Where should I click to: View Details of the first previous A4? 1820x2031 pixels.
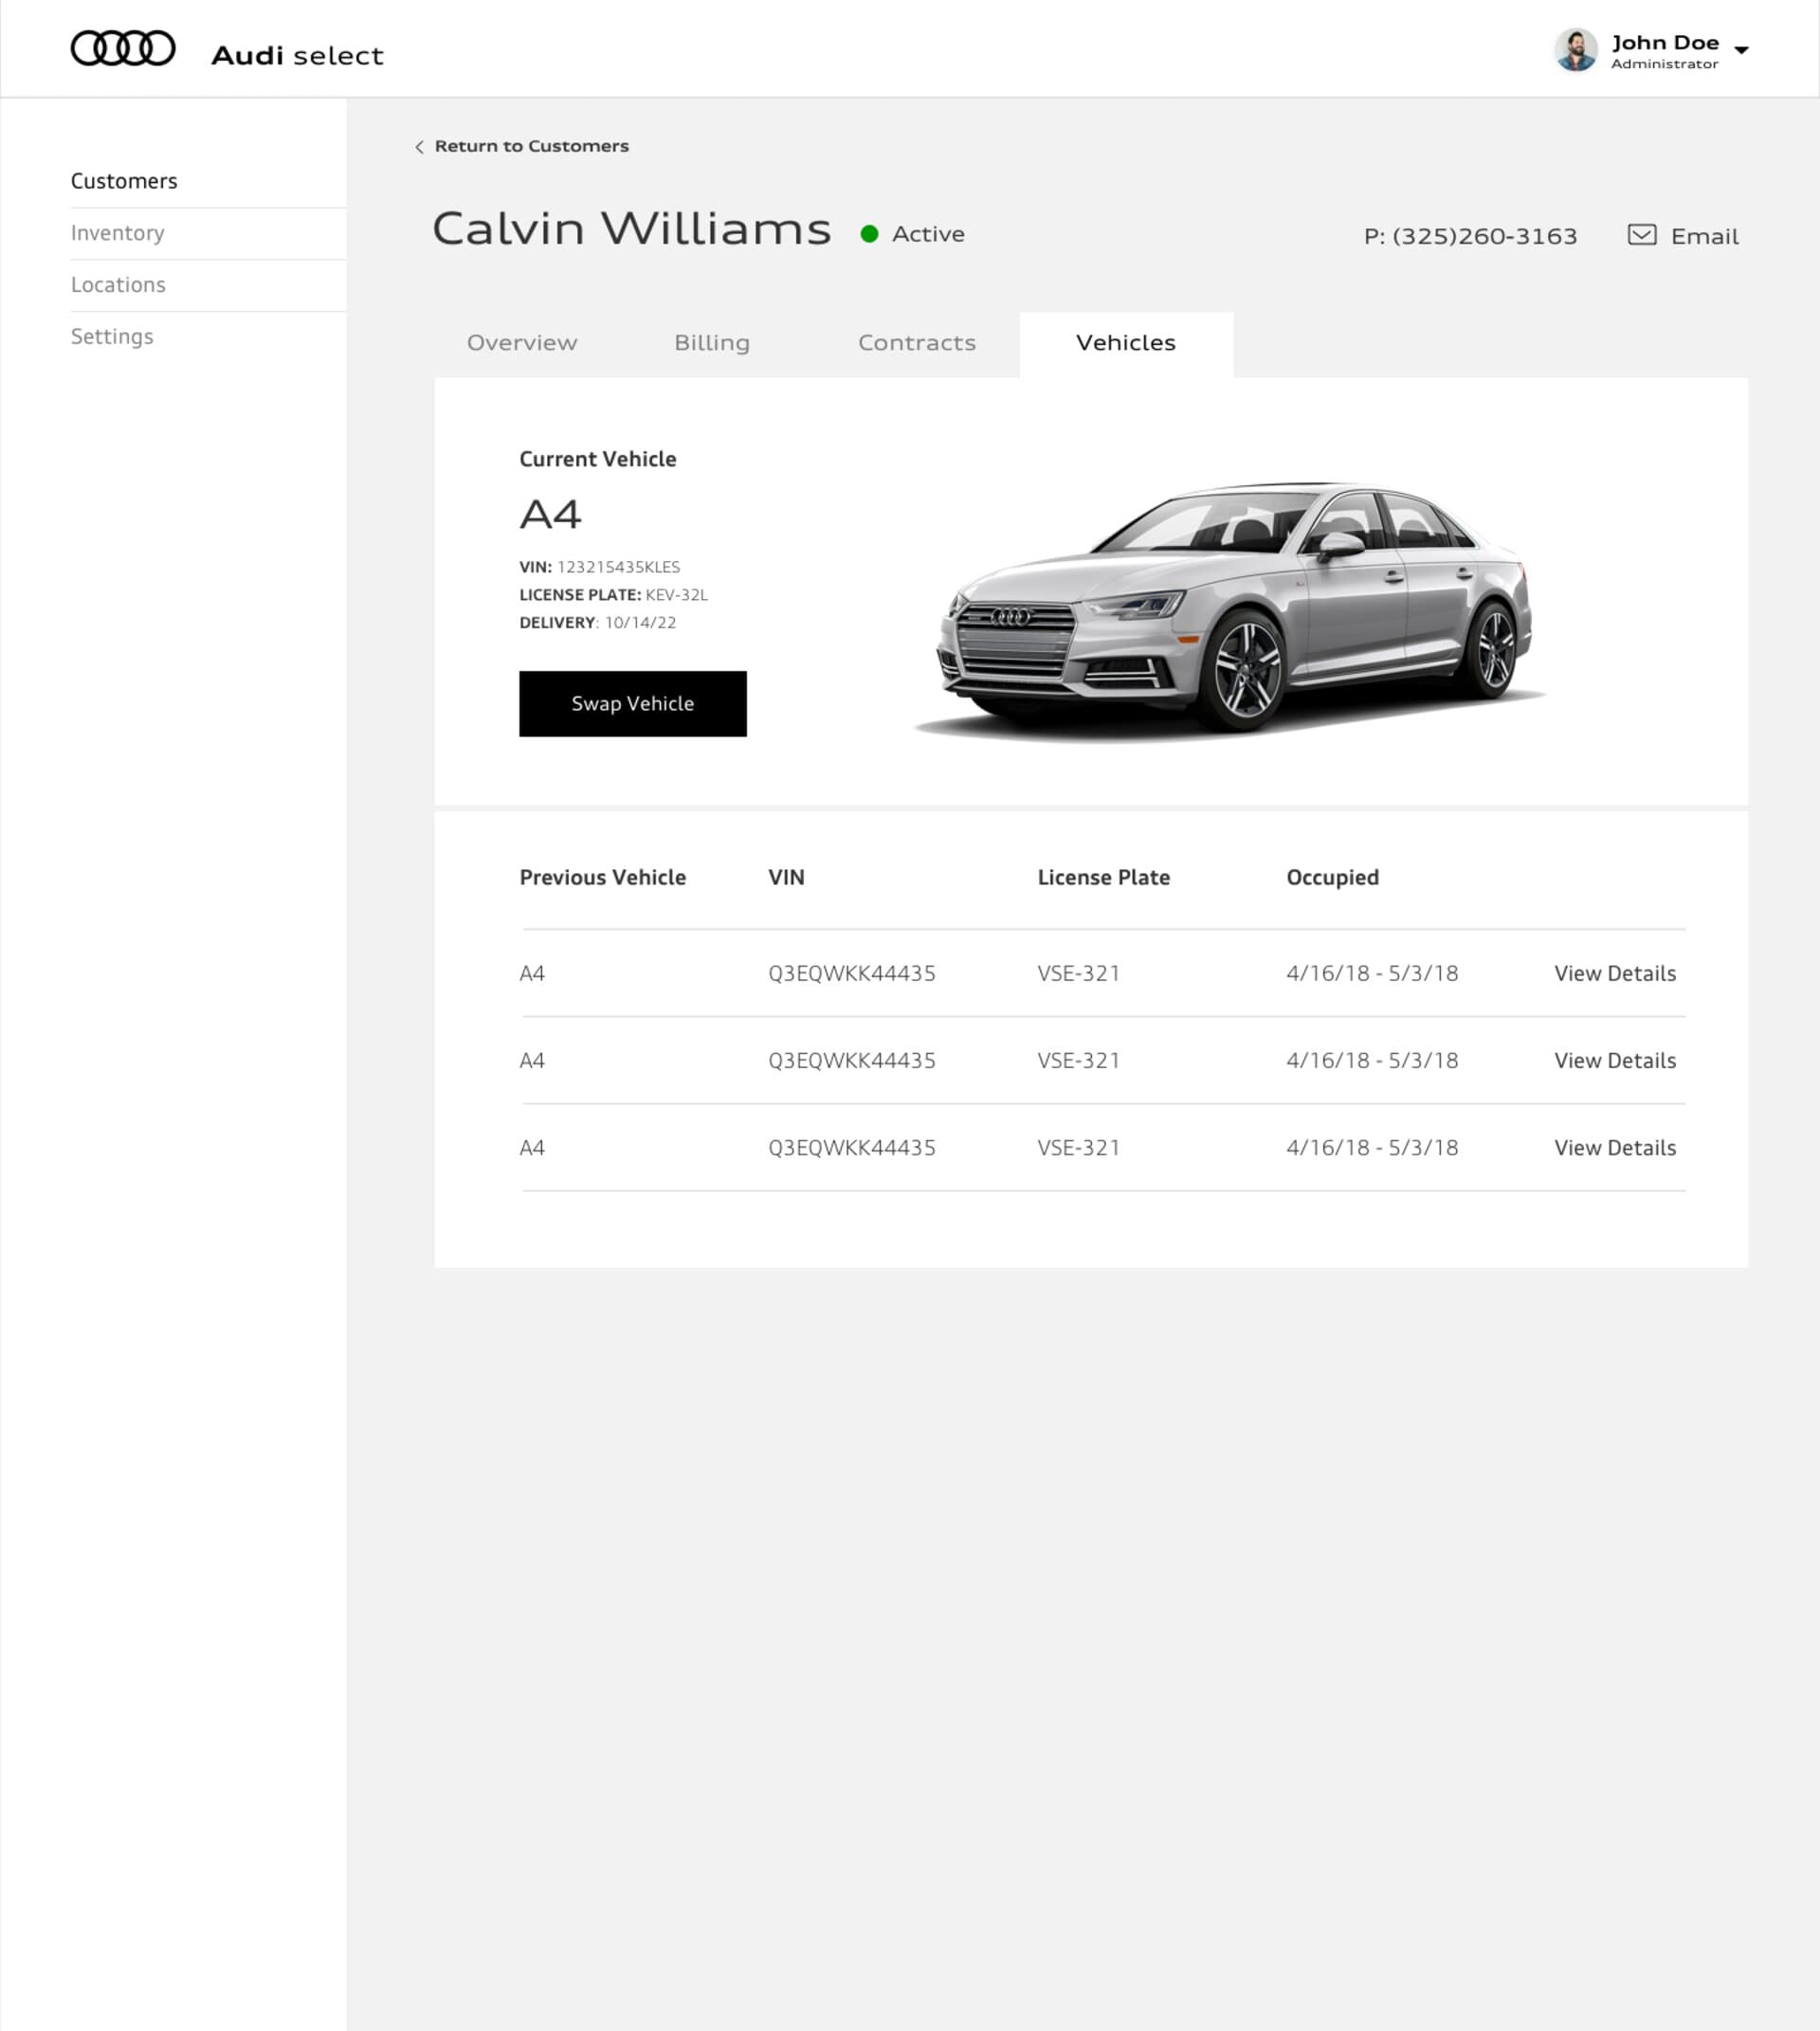[x=1614, y=973]
